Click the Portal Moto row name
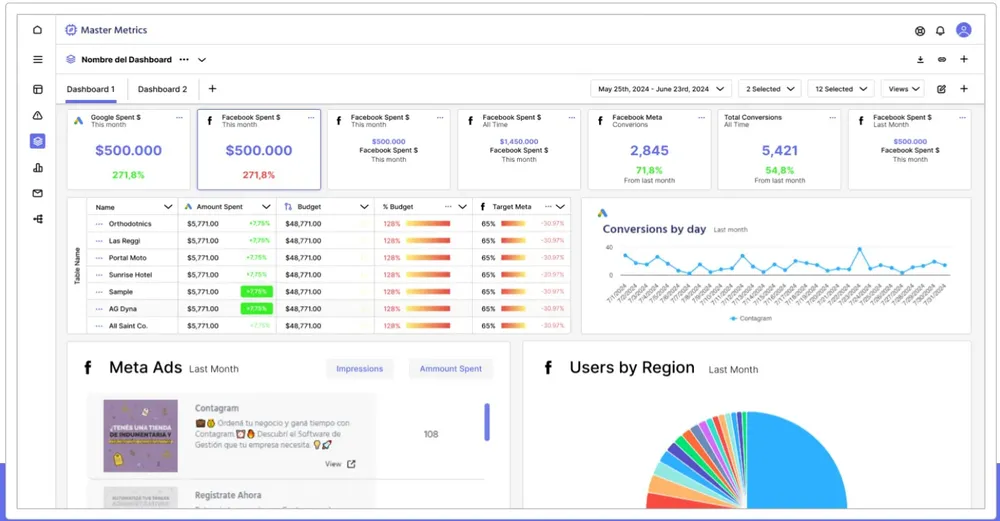The image size is (1000, 521). 128,258
